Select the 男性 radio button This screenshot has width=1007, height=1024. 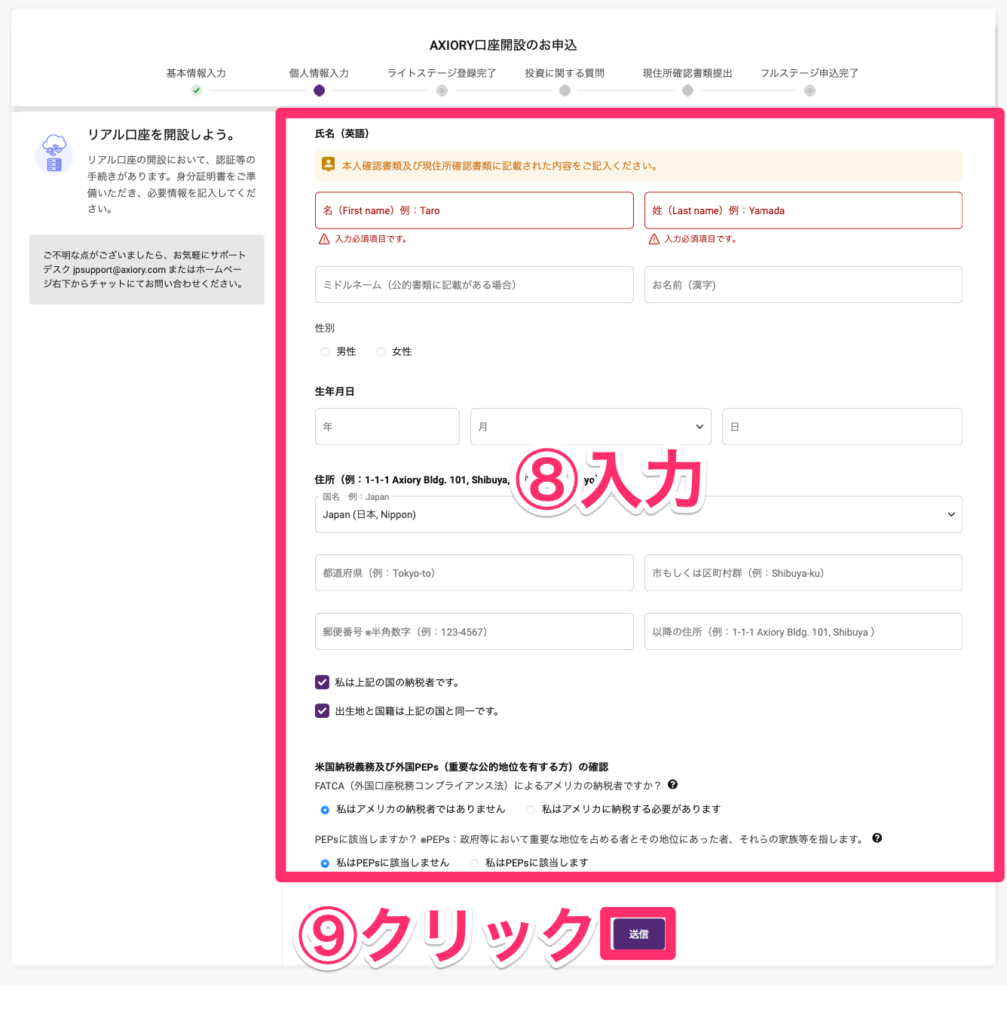[325, 352]
